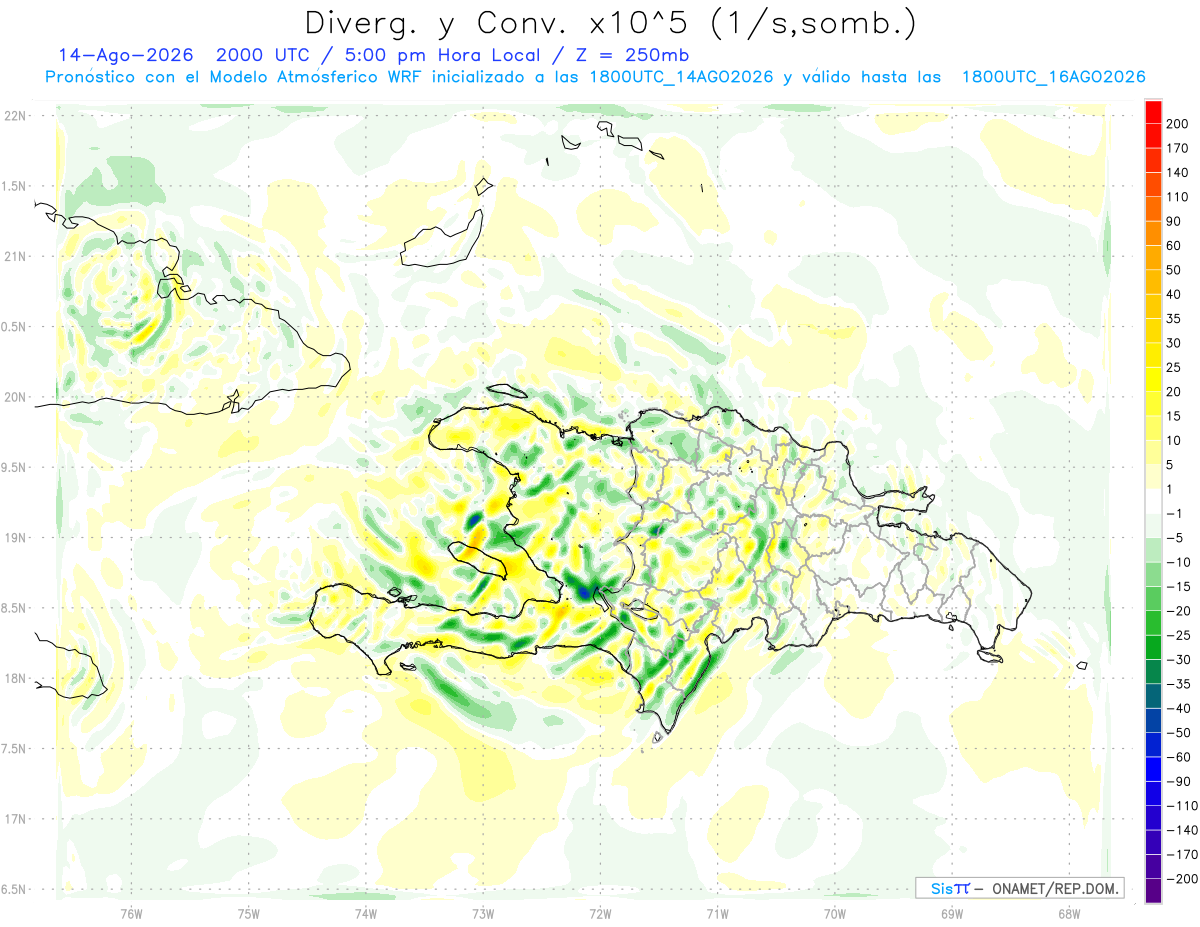Click the '76W' longitude axis label
Viewport: 1200px width, 927px height.
[131, 913]
